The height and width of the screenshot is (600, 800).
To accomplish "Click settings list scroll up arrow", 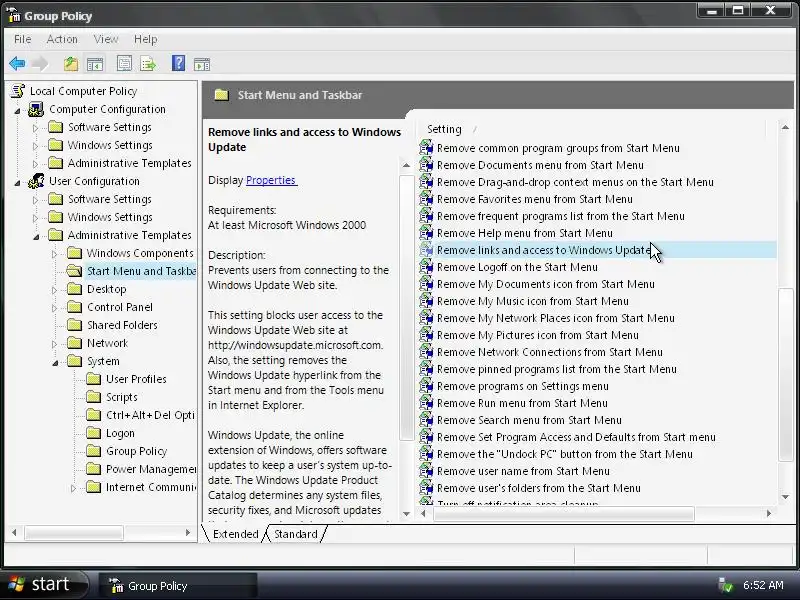I will 785,127.
